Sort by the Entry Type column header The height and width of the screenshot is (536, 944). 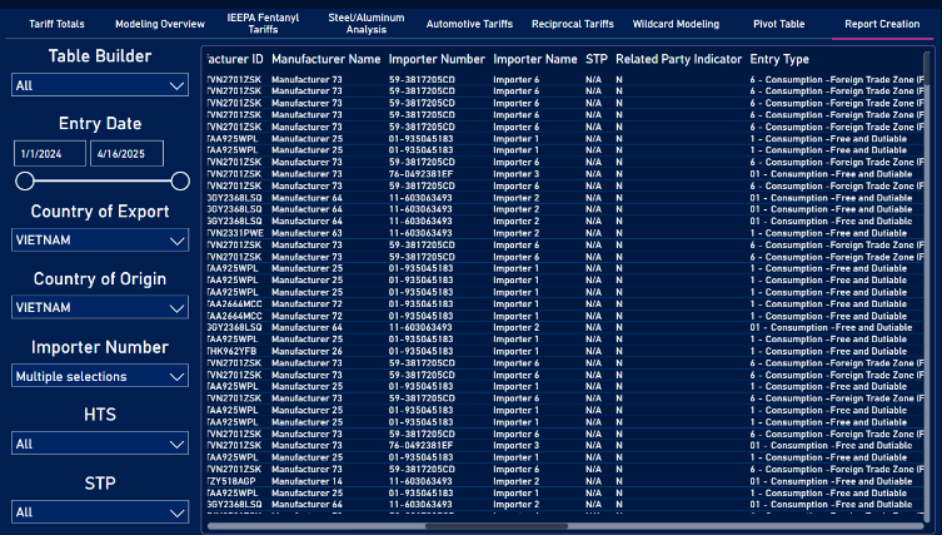[779, 60]
